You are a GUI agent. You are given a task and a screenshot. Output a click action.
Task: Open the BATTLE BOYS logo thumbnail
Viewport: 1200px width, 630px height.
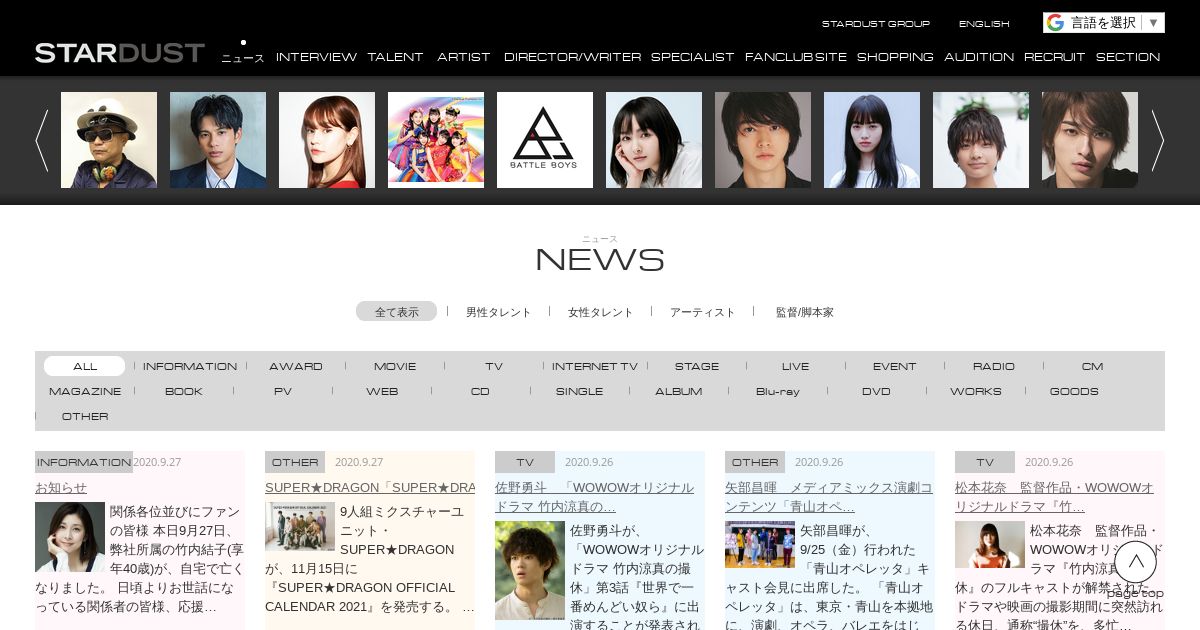(545, 140)
